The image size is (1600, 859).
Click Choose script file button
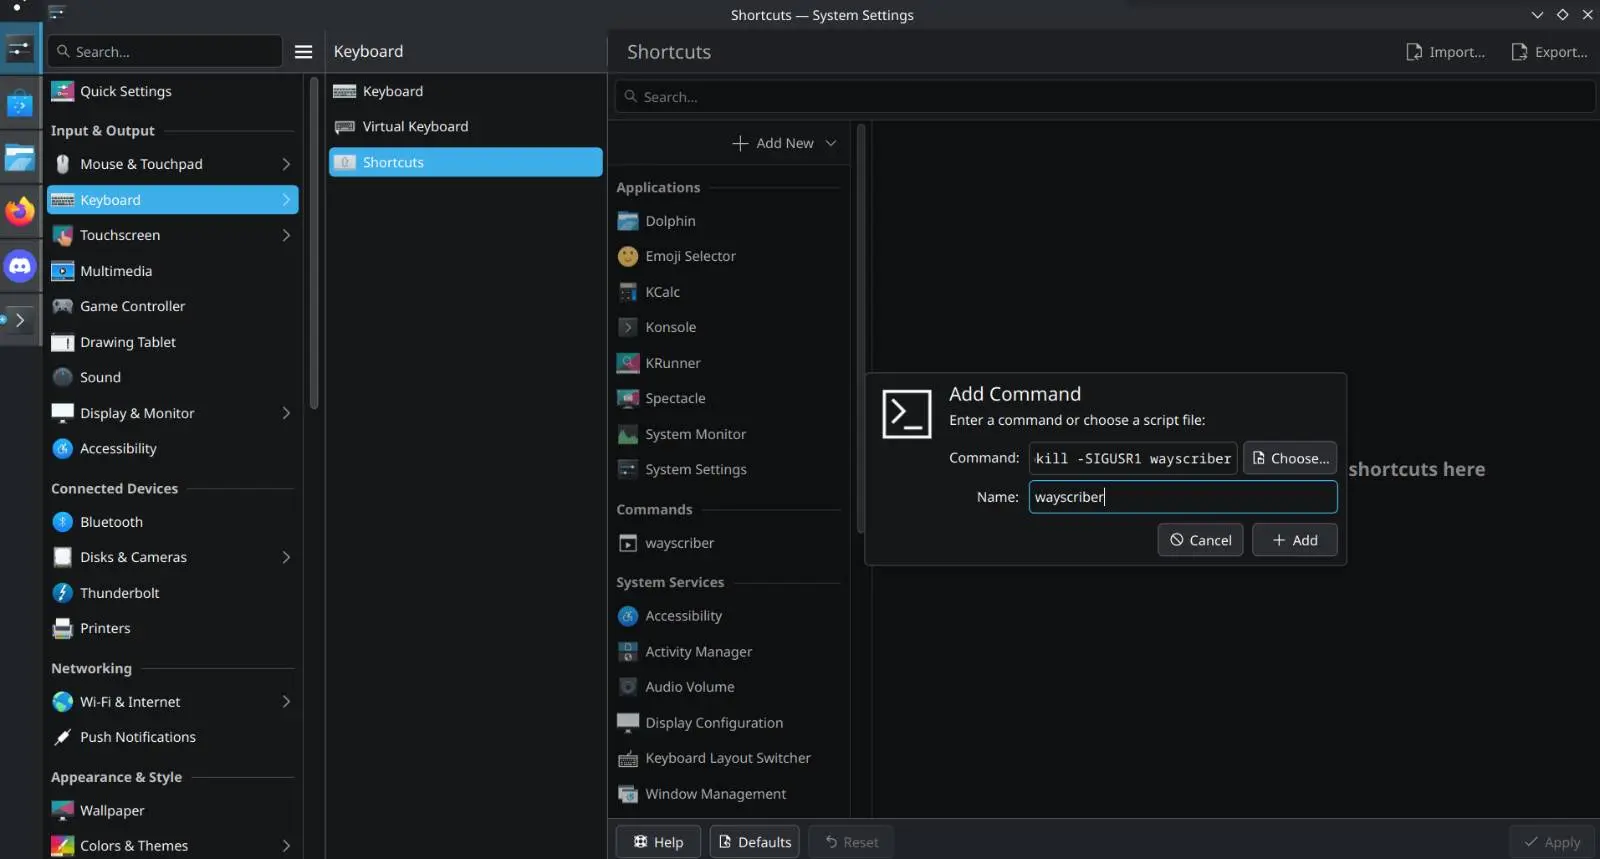click(x=1290, y=458)
